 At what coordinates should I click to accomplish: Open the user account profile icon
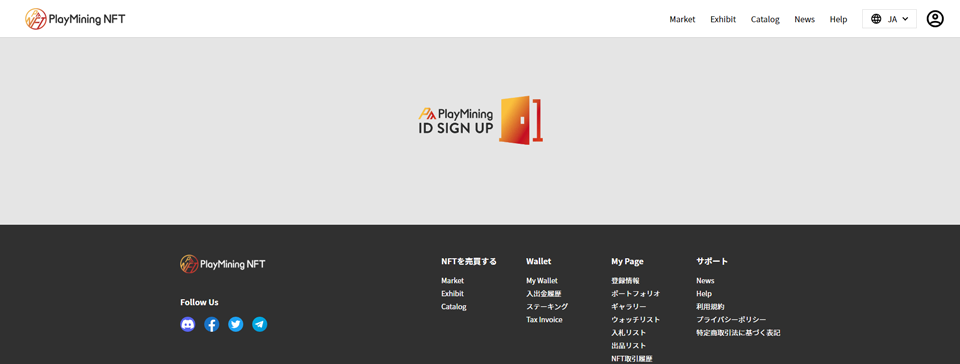tap(935, 19)
